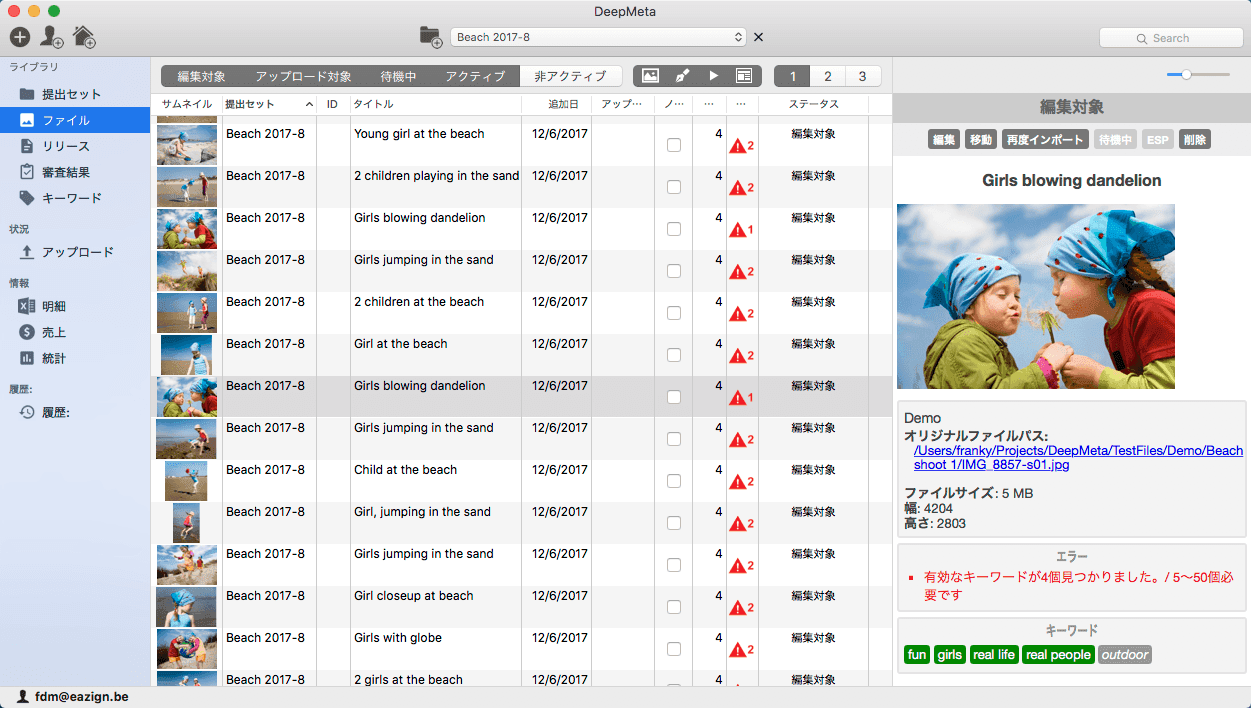The width and height of the screenshot is (1251, 708).
Task: Sort by サムネイル column header
Action: coord(186,104)
